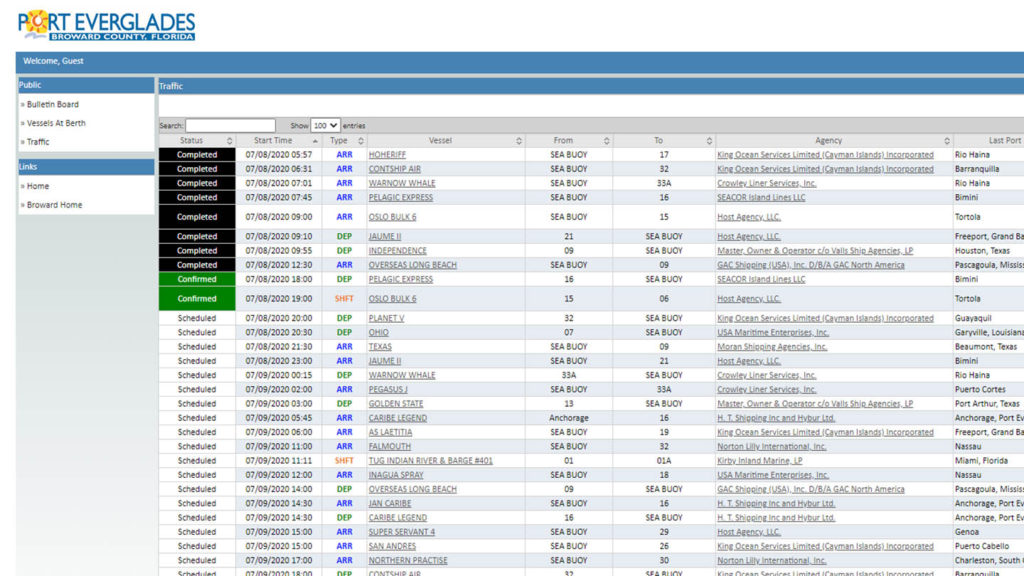Screen dimensions: 1024x576
Task: Click the To column sort arrows
Action: 709,141
